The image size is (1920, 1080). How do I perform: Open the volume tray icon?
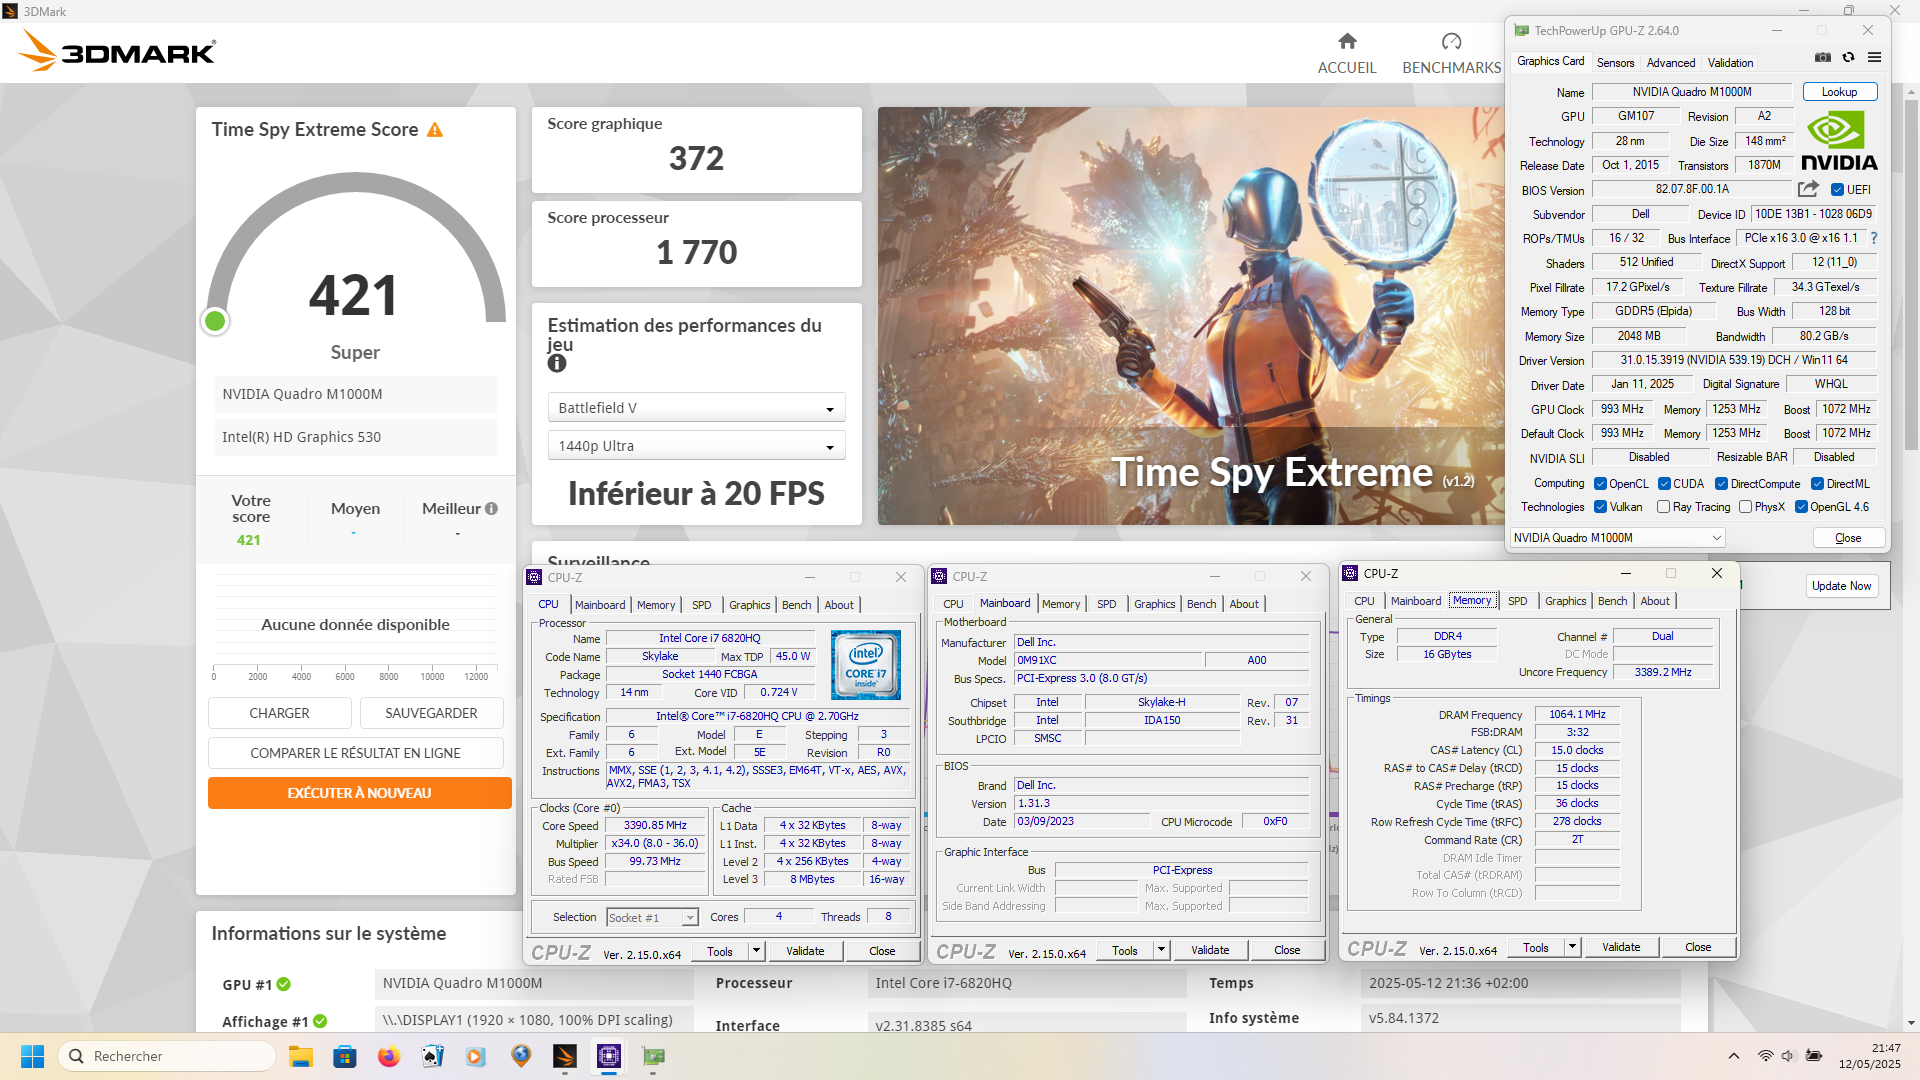(1788, 1056)
